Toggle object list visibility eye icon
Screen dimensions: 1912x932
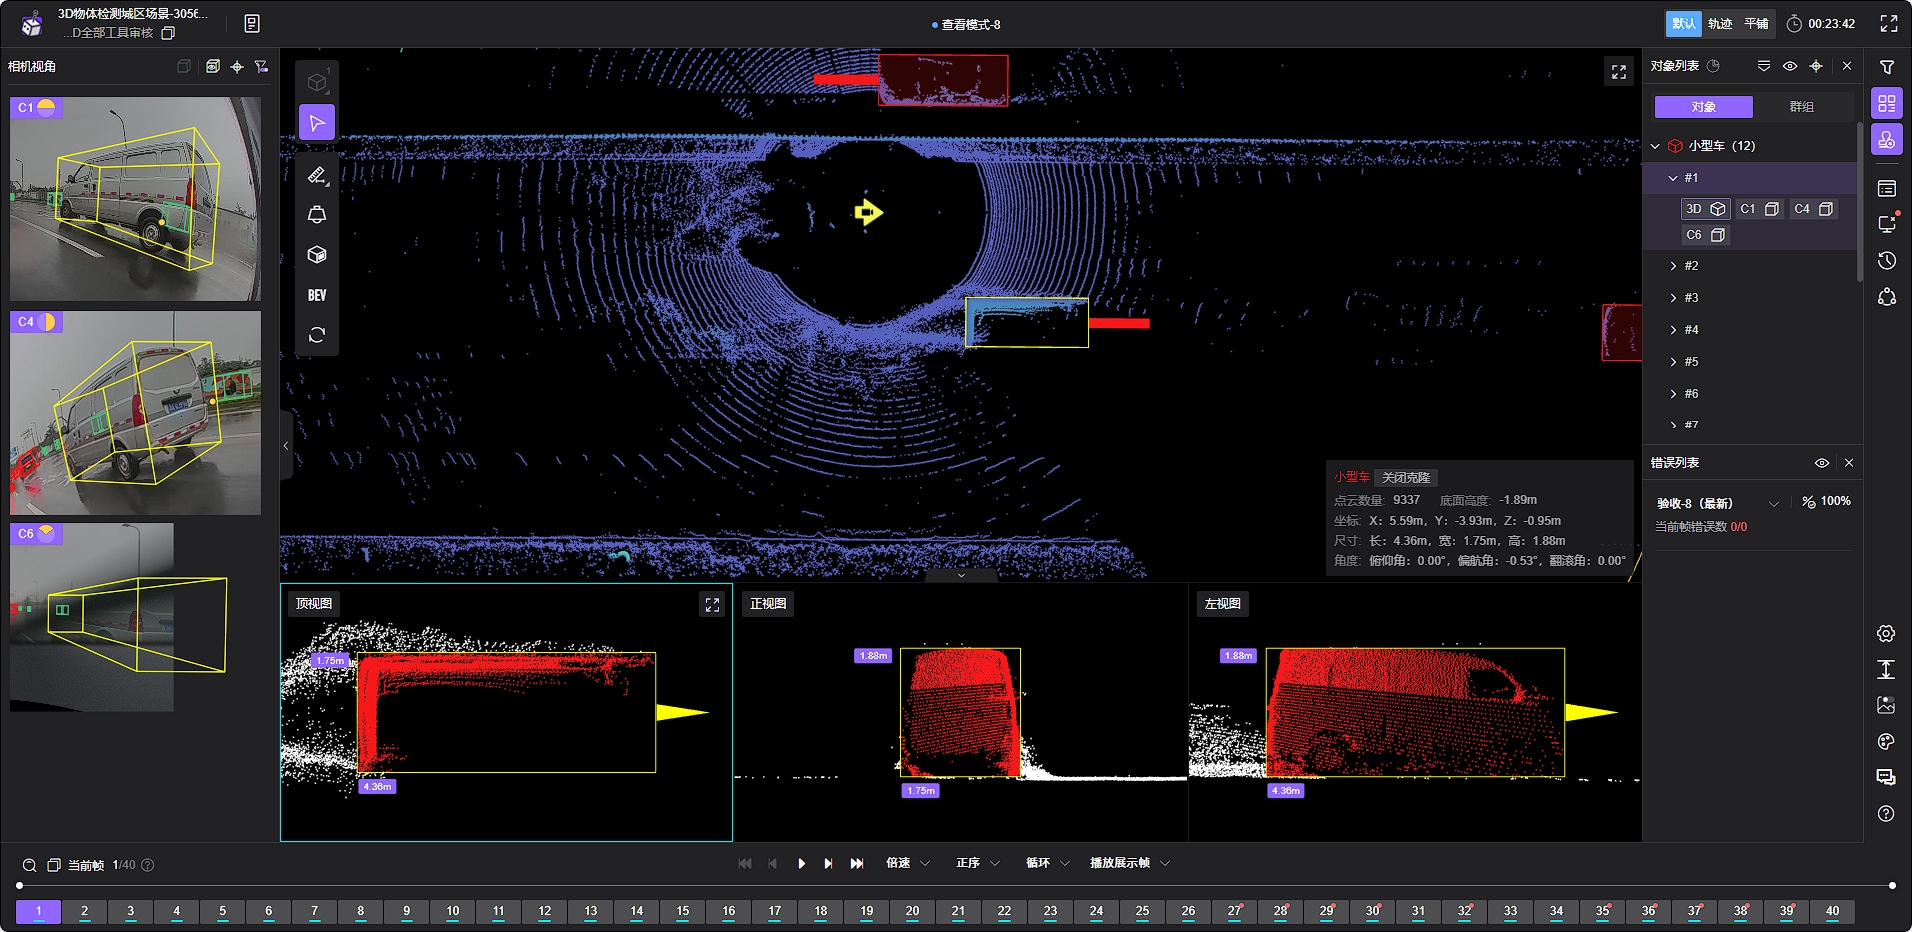click(1790, 66)
